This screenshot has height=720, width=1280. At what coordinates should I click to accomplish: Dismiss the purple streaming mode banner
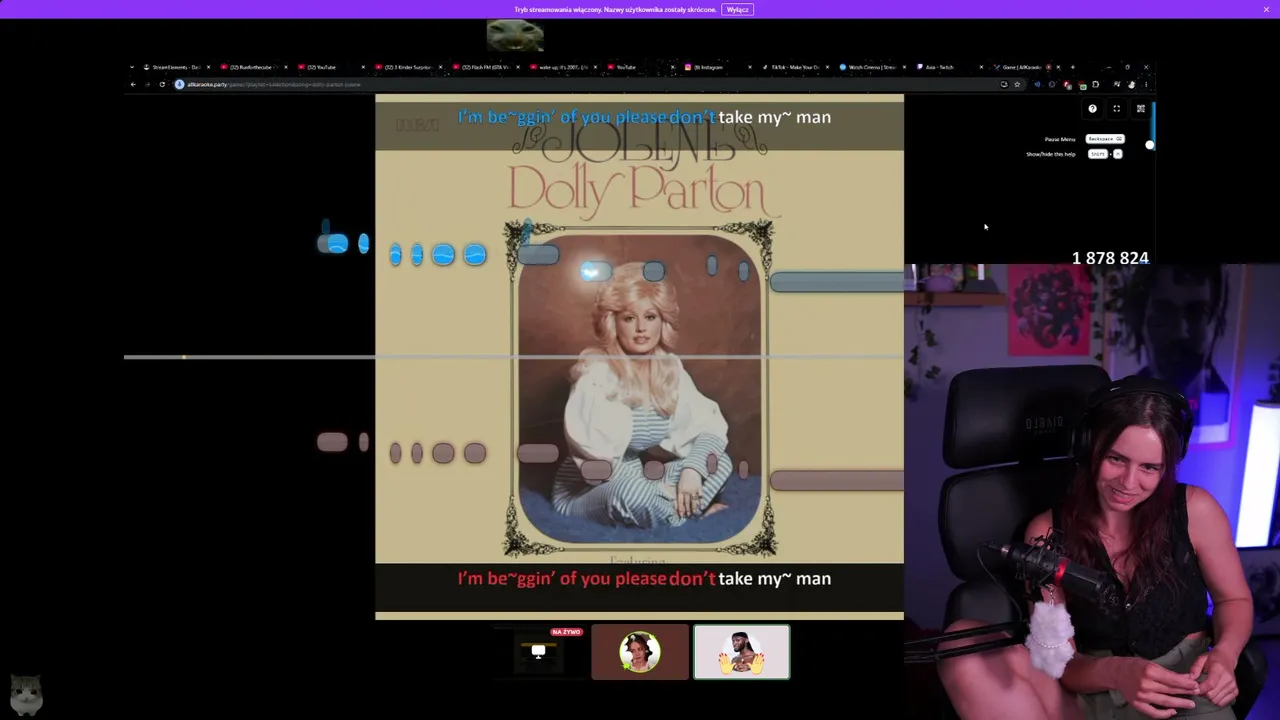tap(1266, 10)
